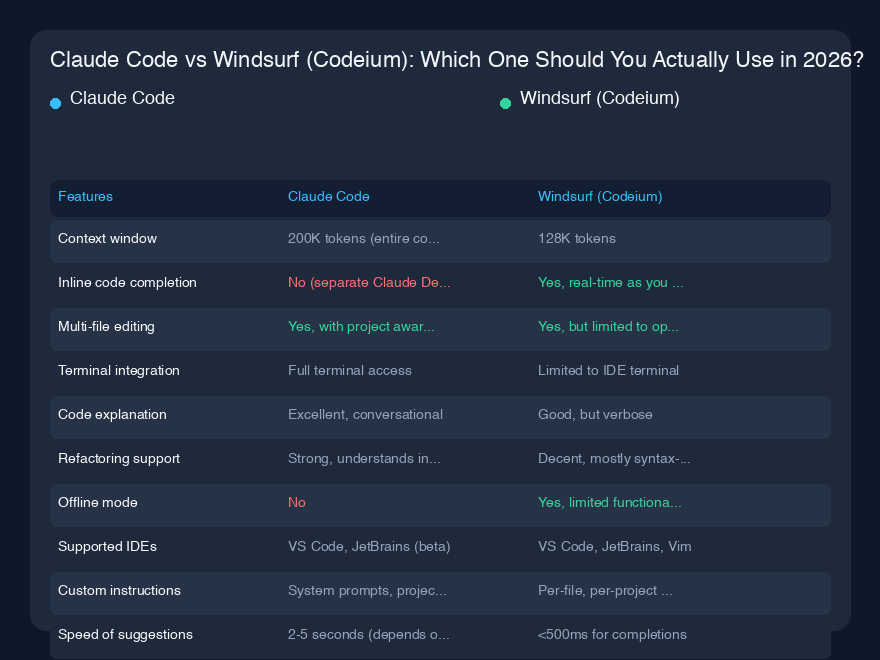This screenshot has height=660, width=880.
Task: Click the '2-5 seconds (depends o...' cell
Action: [369, 635]
